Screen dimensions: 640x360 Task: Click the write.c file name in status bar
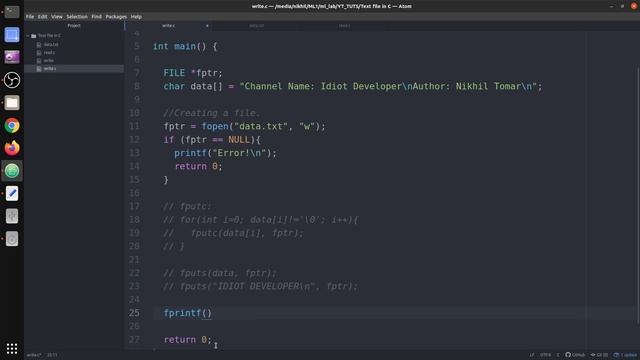[x=34, y=355]
